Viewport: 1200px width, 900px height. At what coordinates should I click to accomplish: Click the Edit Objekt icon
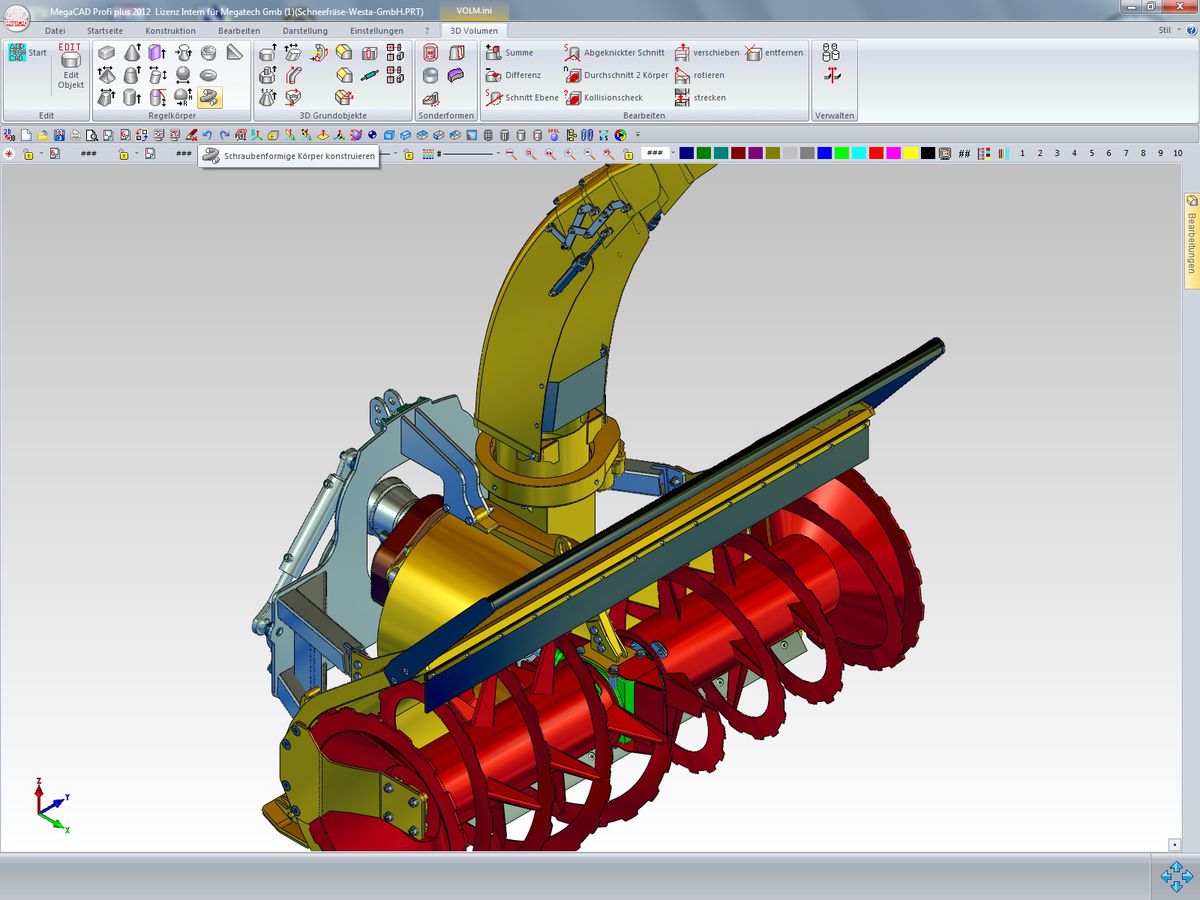(71, 68)
